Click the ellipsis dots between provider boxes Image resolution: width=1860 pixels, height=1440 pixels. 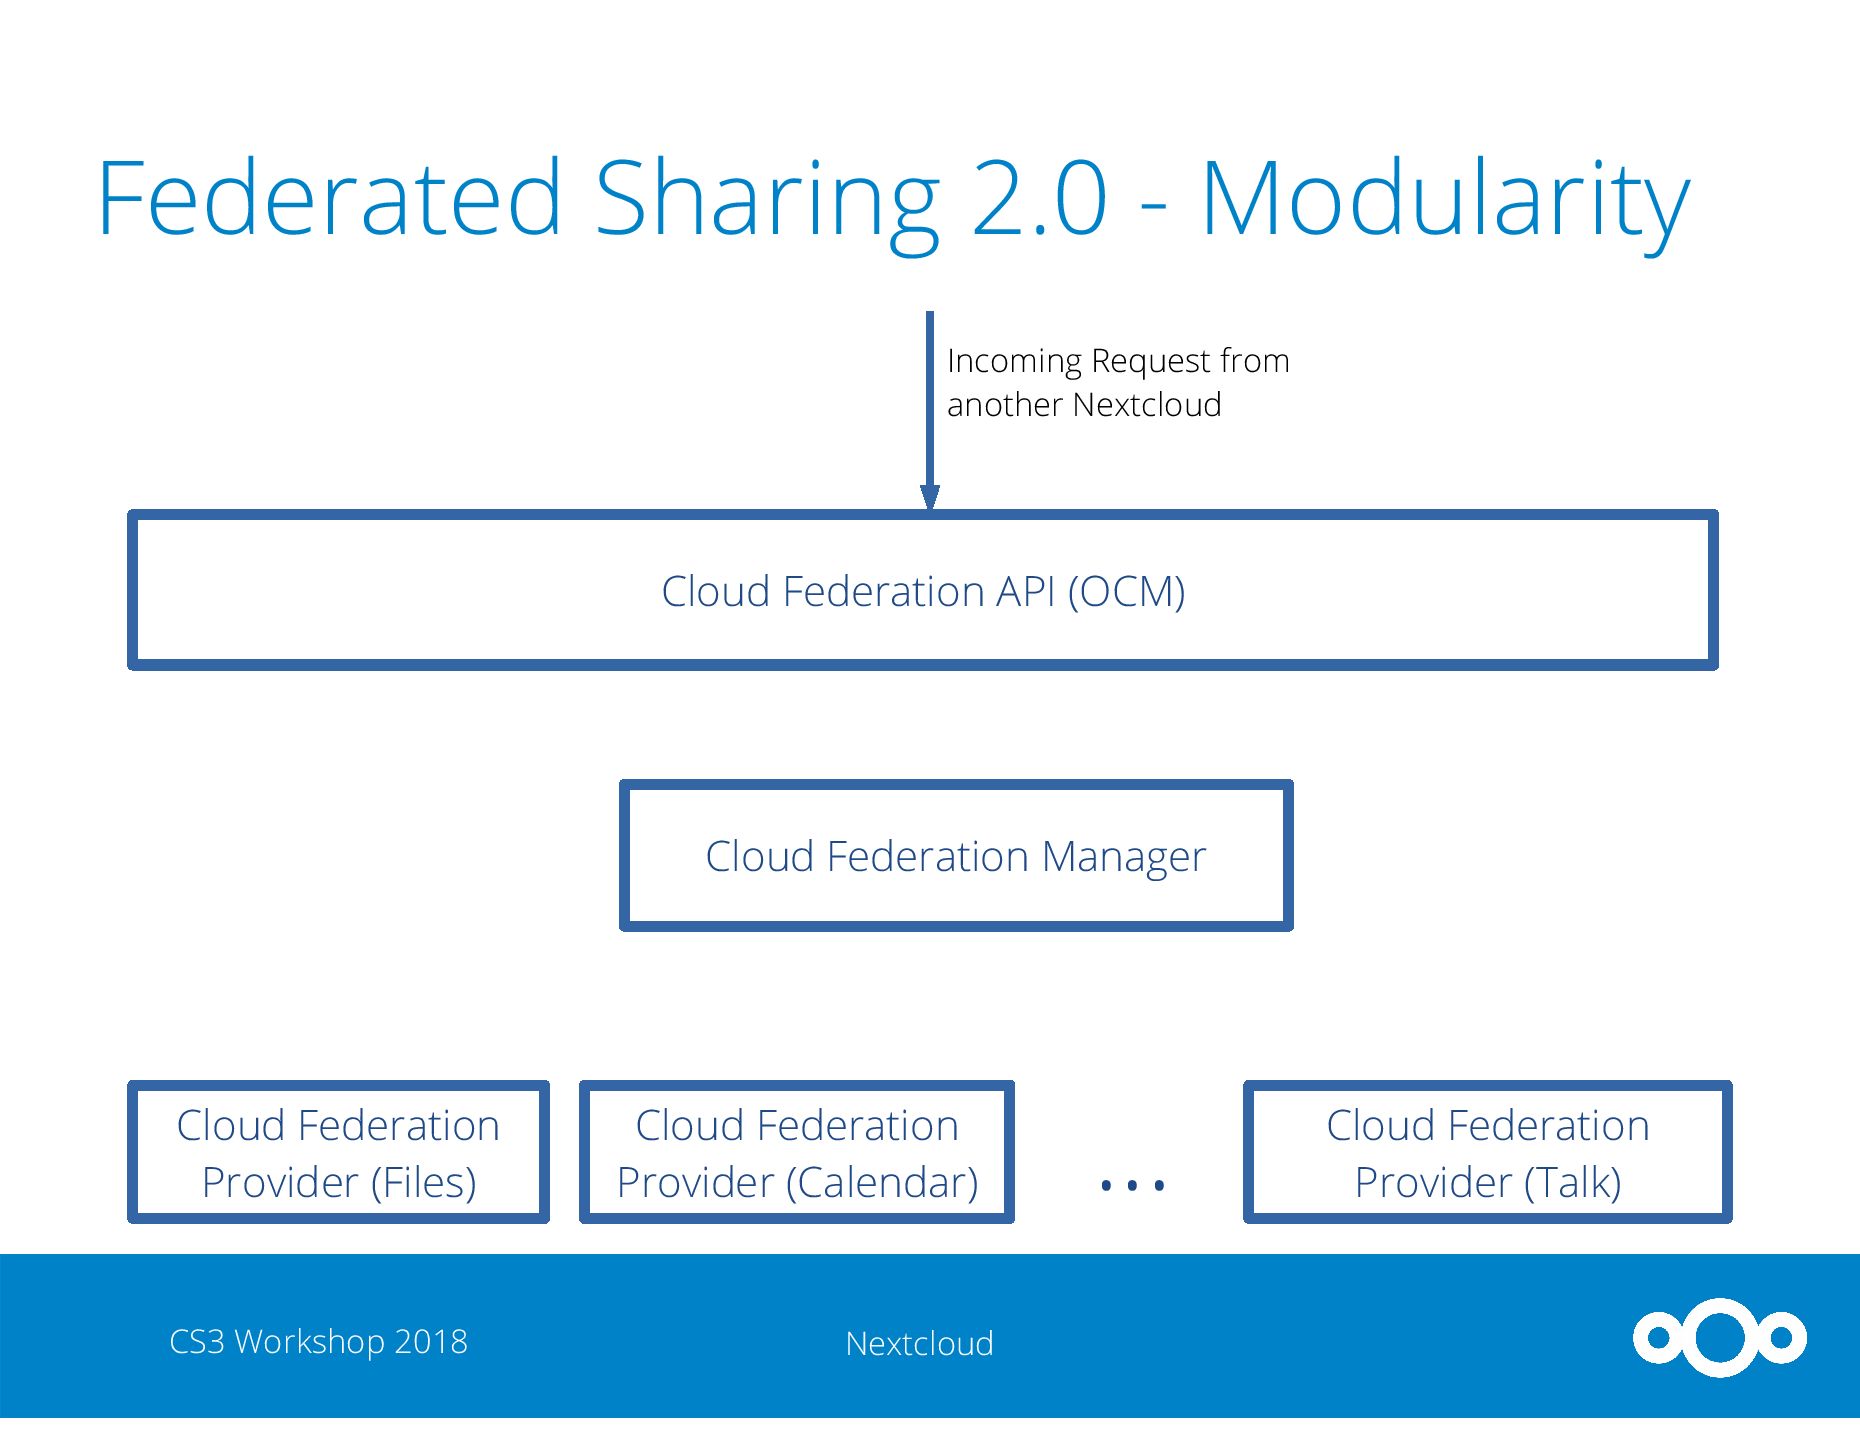(1132, 1186)
